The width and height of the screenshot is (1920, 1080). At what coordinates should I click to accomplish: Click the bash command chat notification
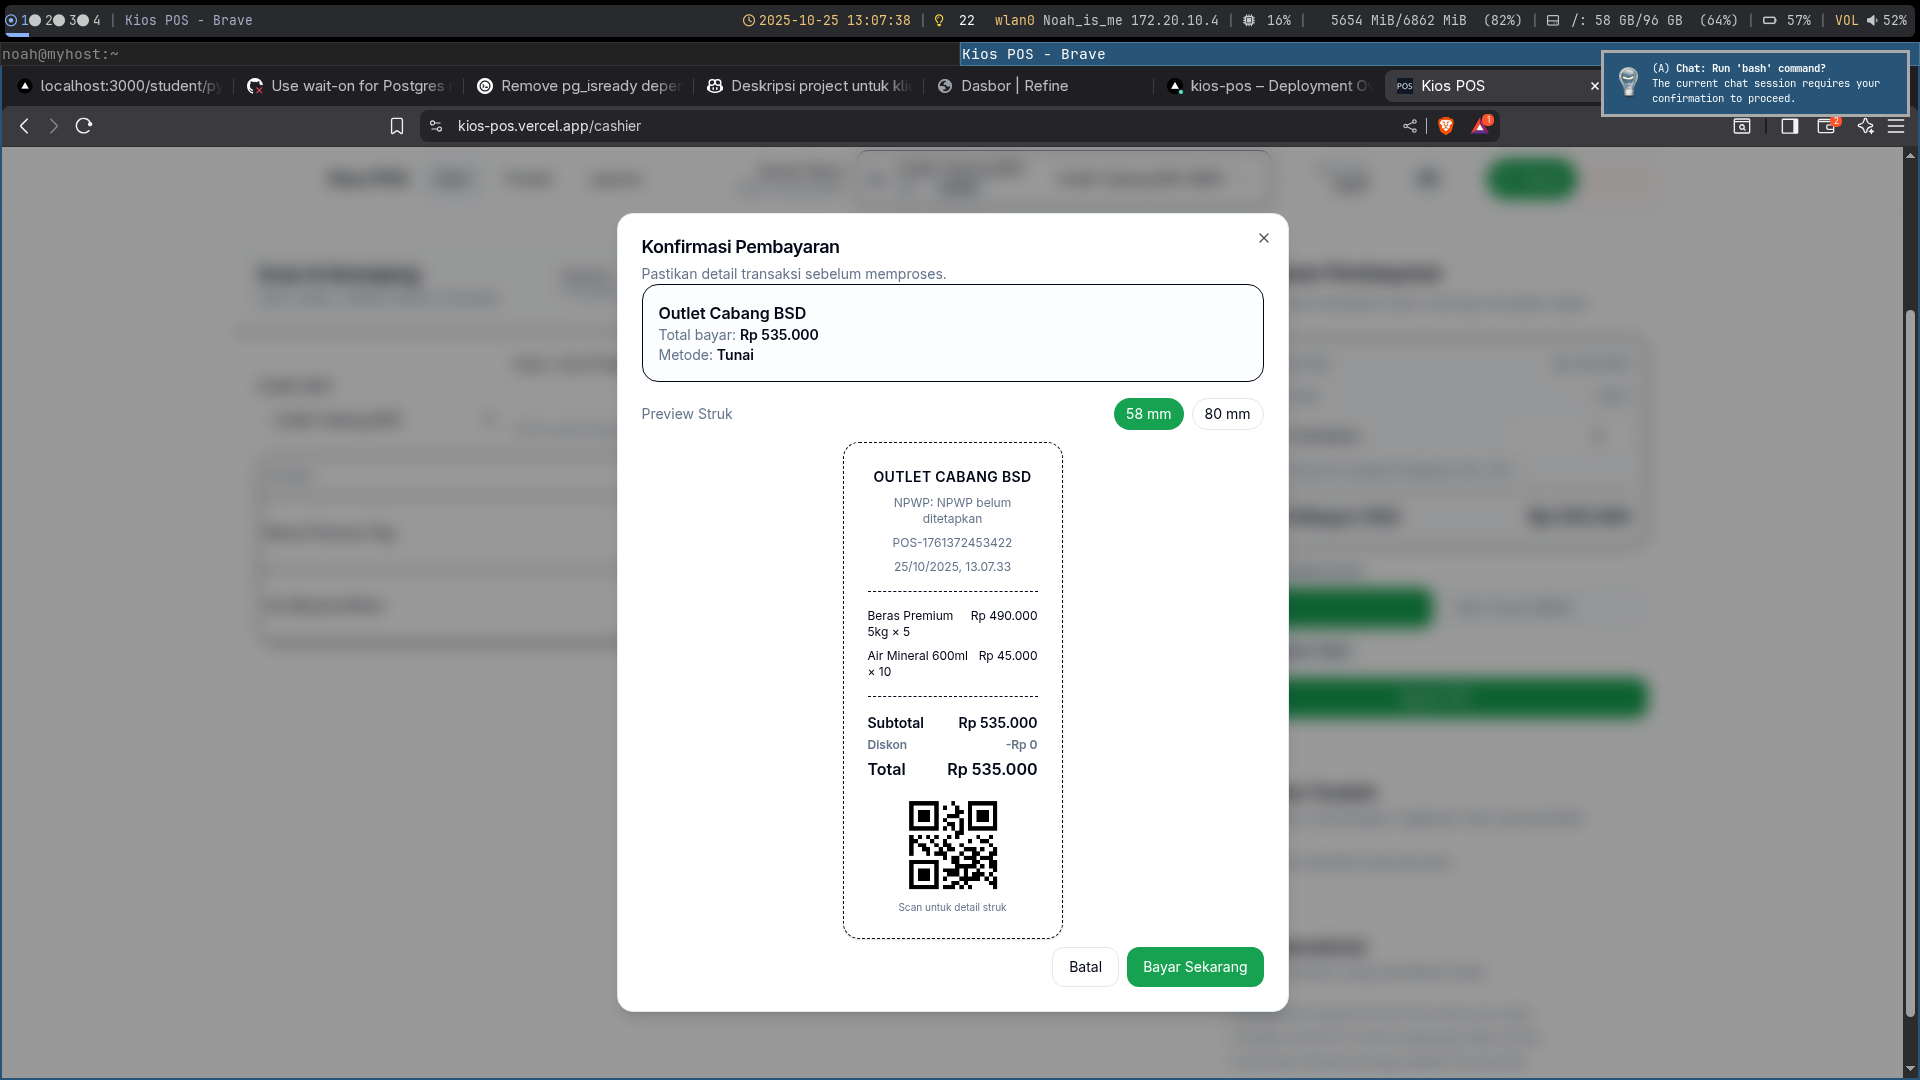click(1755, 84)
